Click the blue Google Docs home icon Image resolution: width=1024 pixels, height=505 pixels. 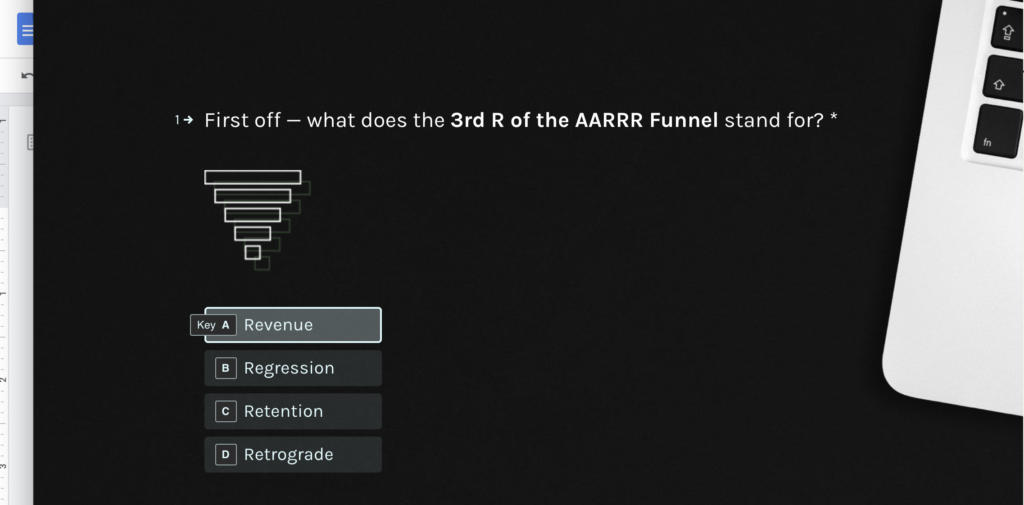25,29
